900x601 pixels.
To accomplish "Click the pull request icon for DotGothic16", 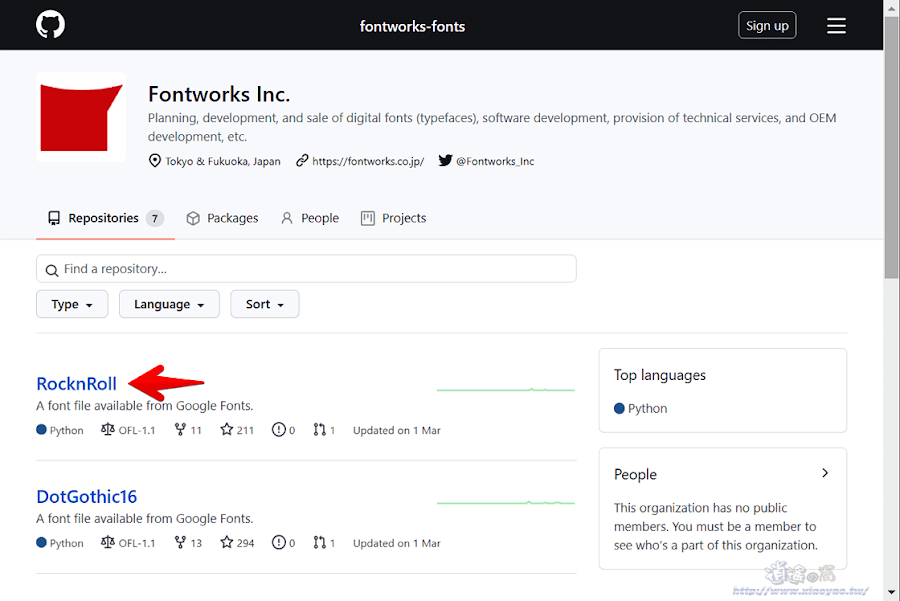I will click(x=319, y=543).
